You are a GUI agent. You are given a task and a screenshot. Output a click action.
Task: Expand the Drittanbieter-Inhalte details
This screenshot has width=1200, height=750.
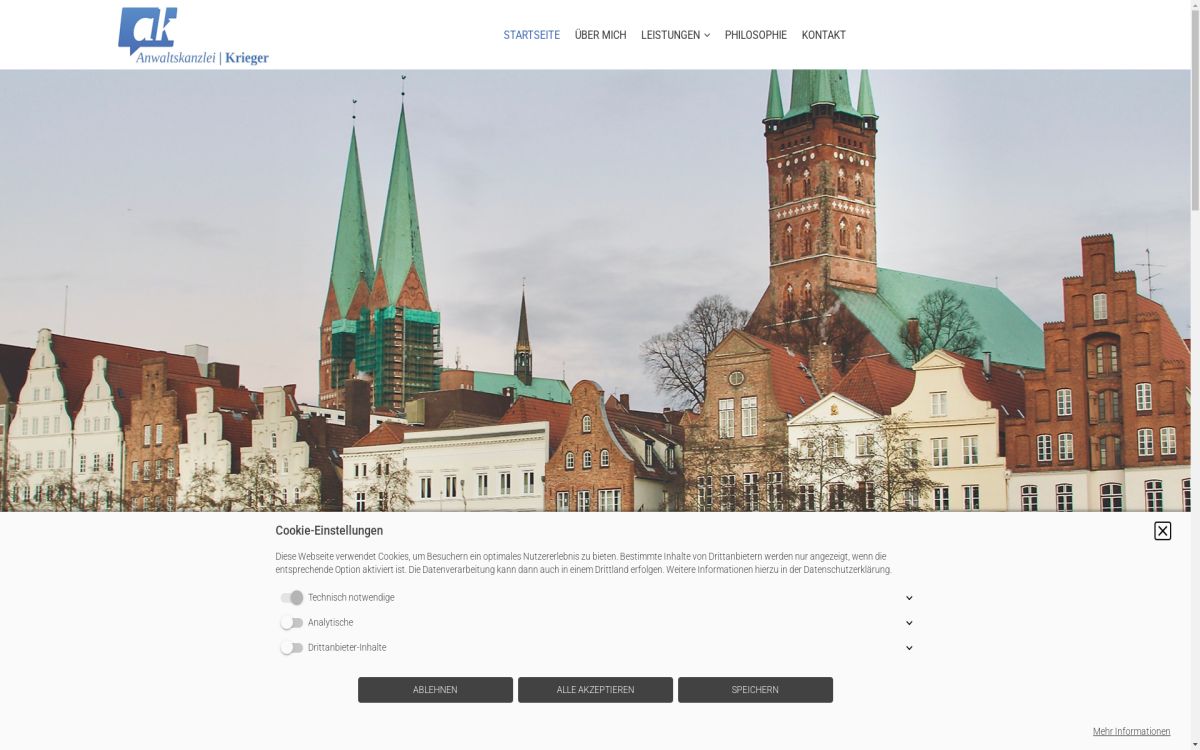pos(909,647)
